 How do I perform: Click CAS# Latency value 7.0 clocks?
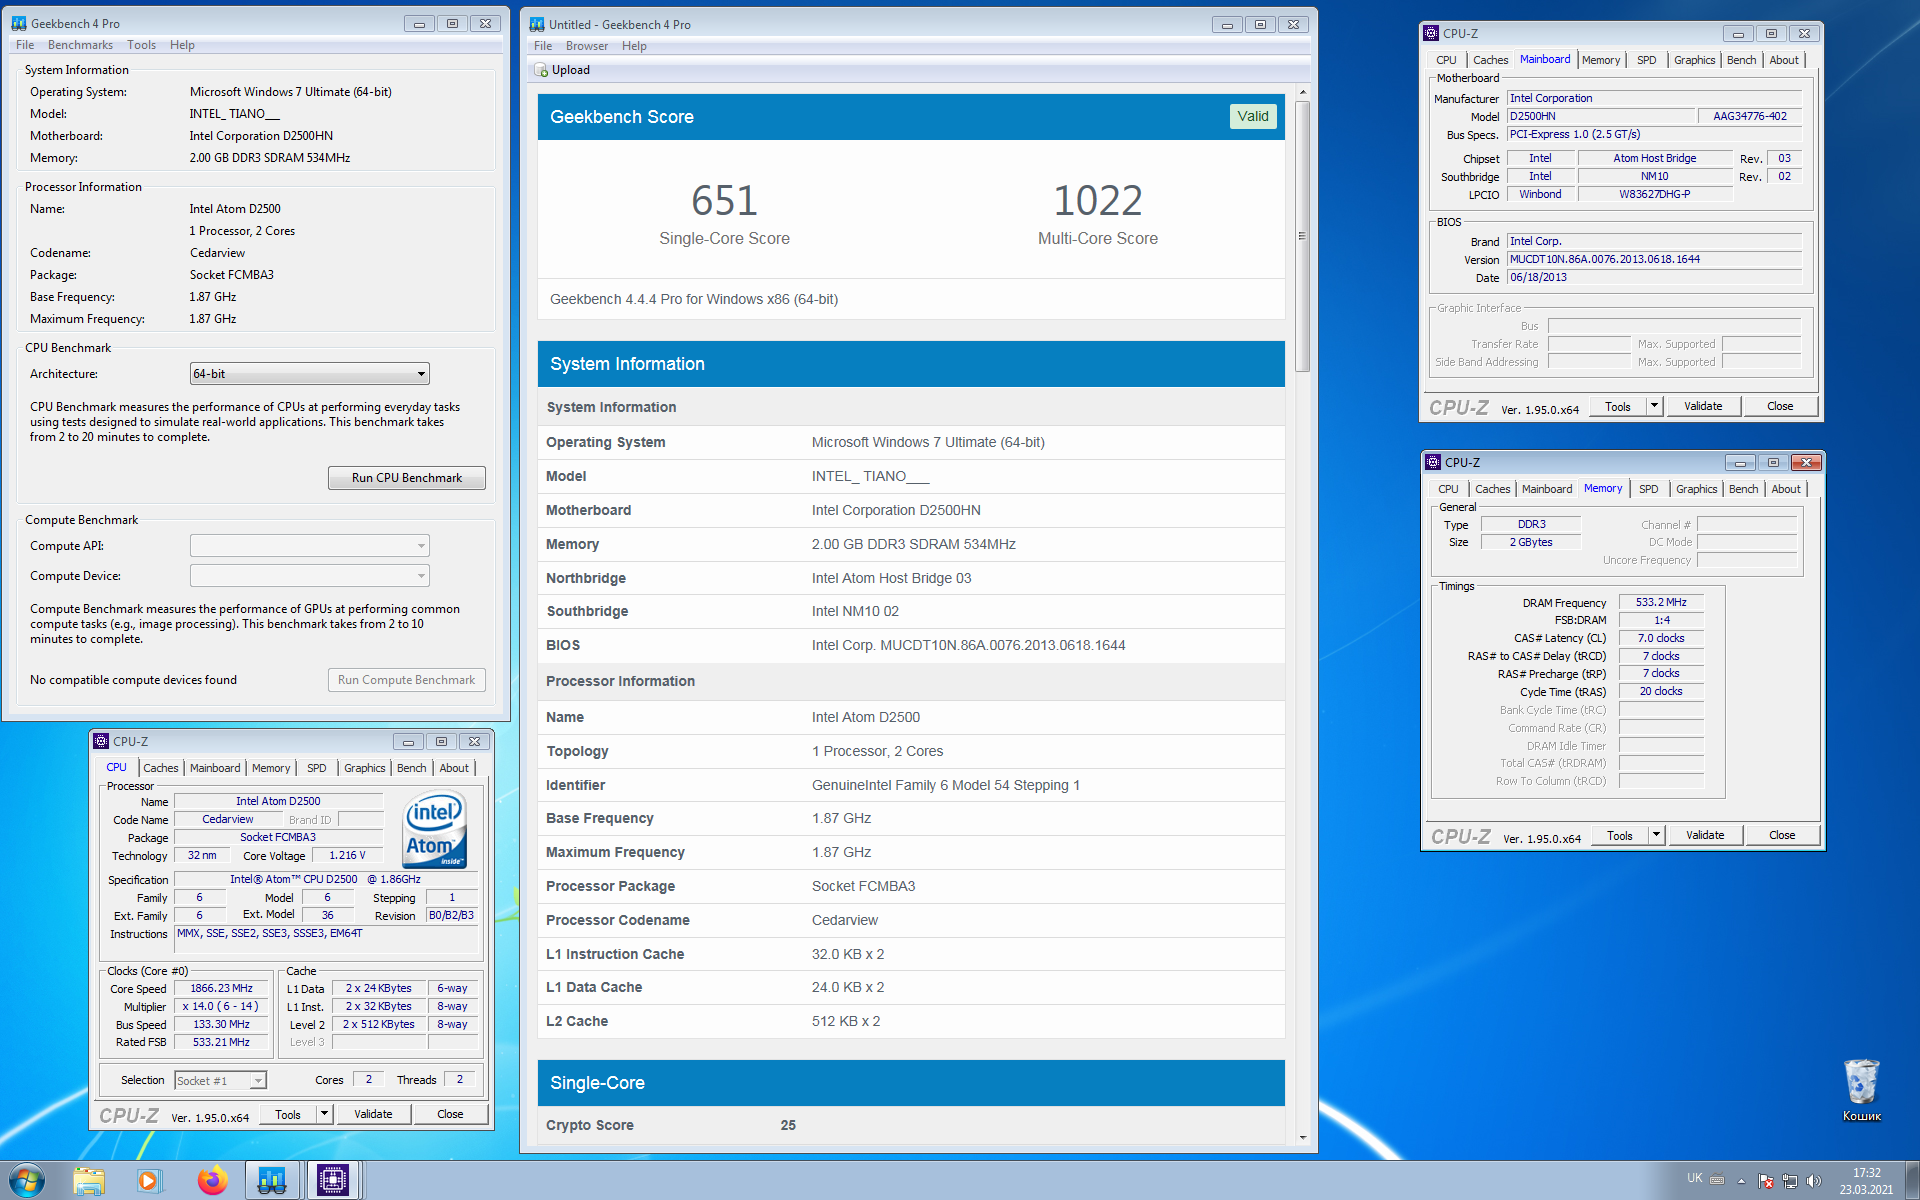(x=1661, y=638)
